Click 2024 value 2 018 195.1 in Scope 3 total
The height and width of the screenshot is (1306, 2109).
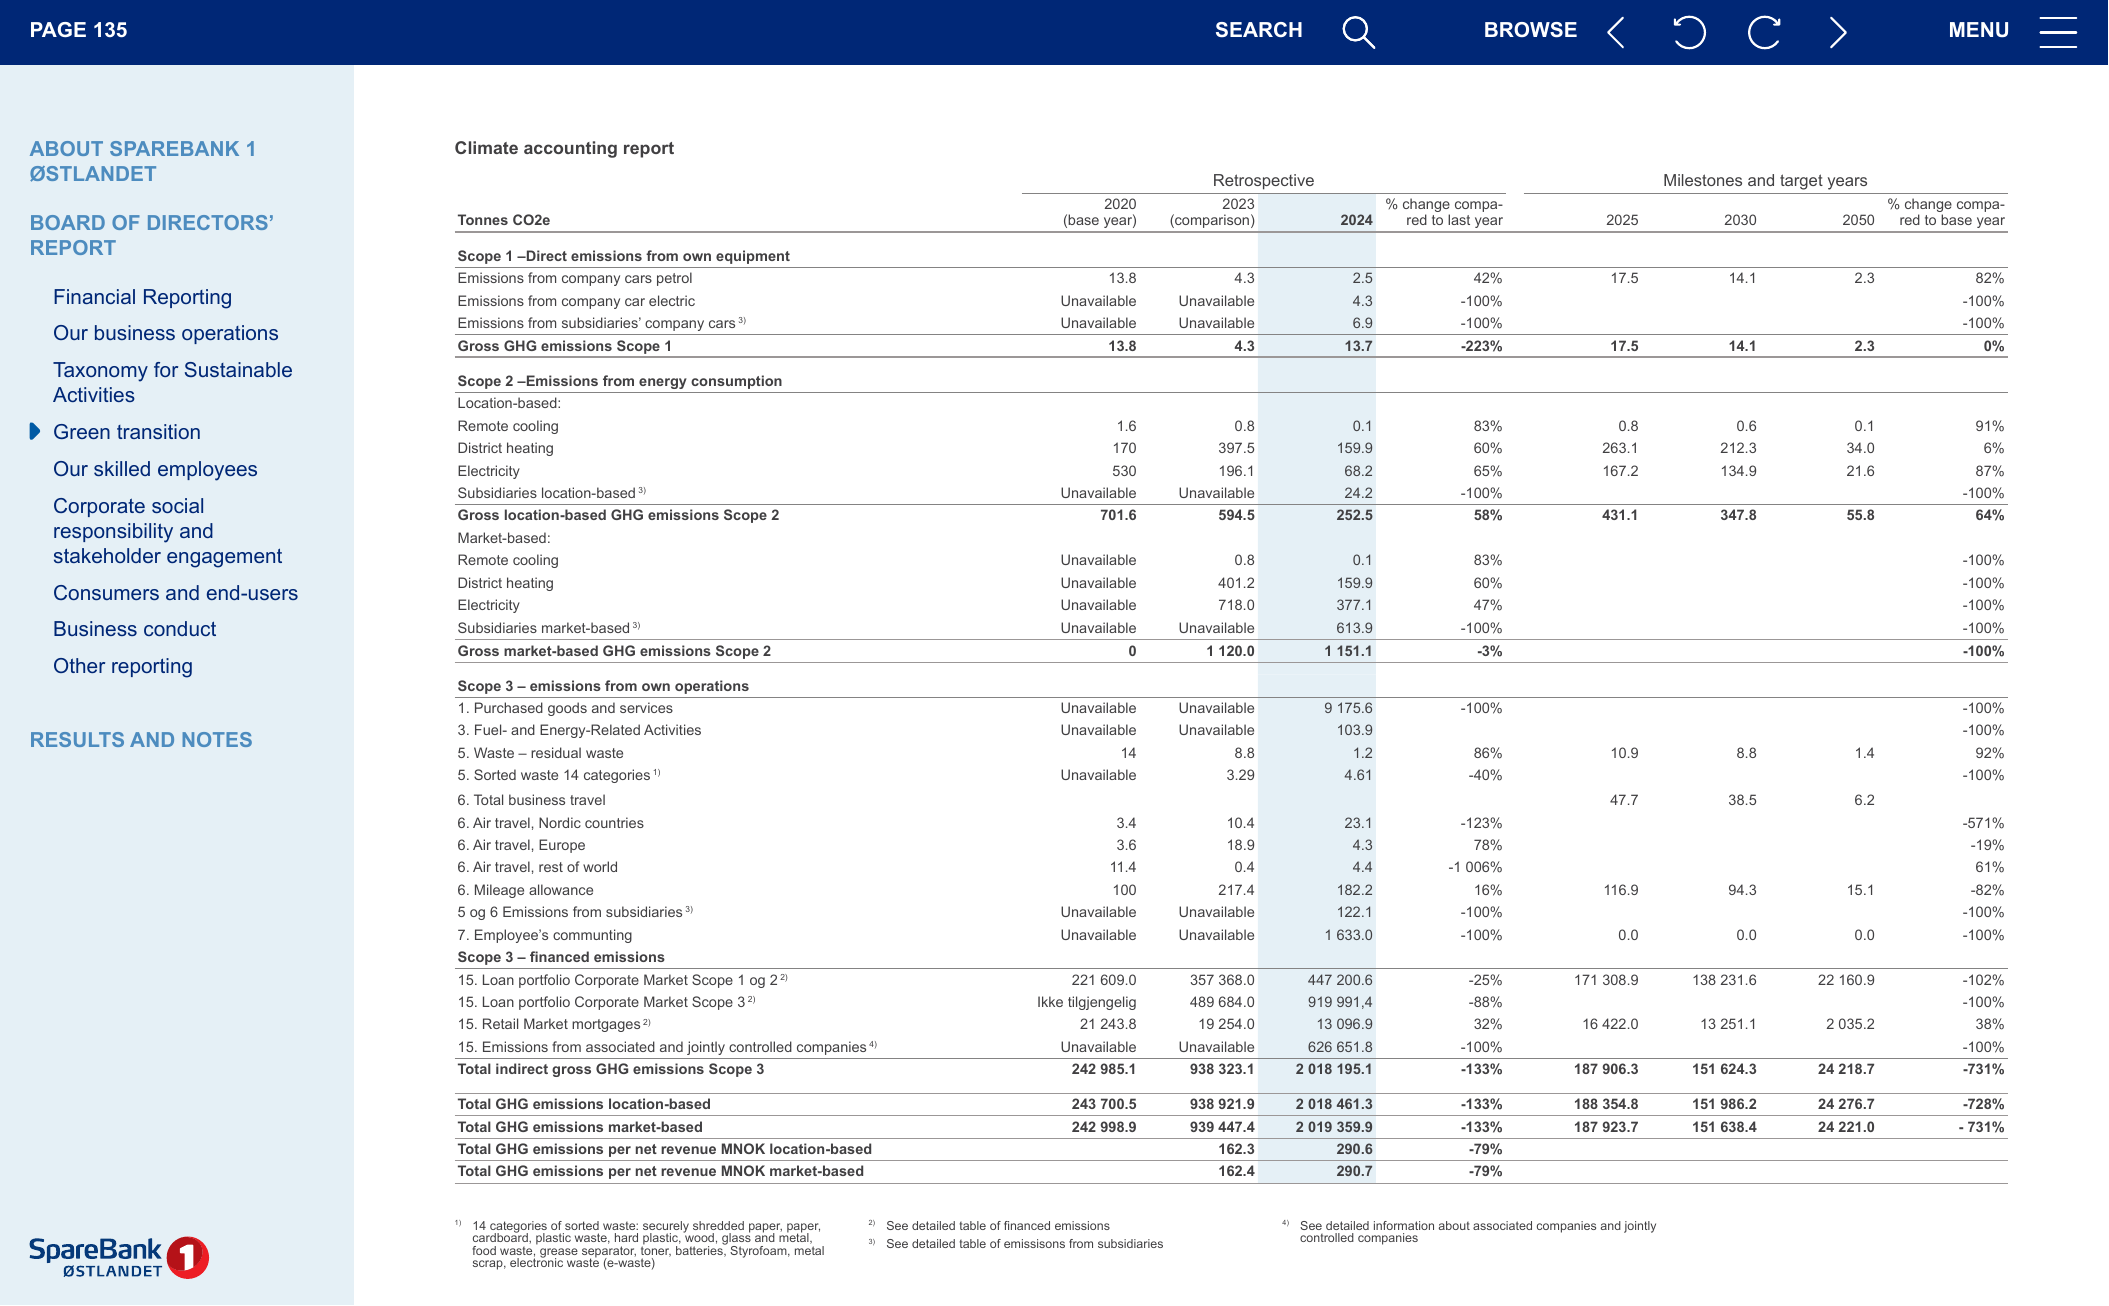pos(1334,1069)
